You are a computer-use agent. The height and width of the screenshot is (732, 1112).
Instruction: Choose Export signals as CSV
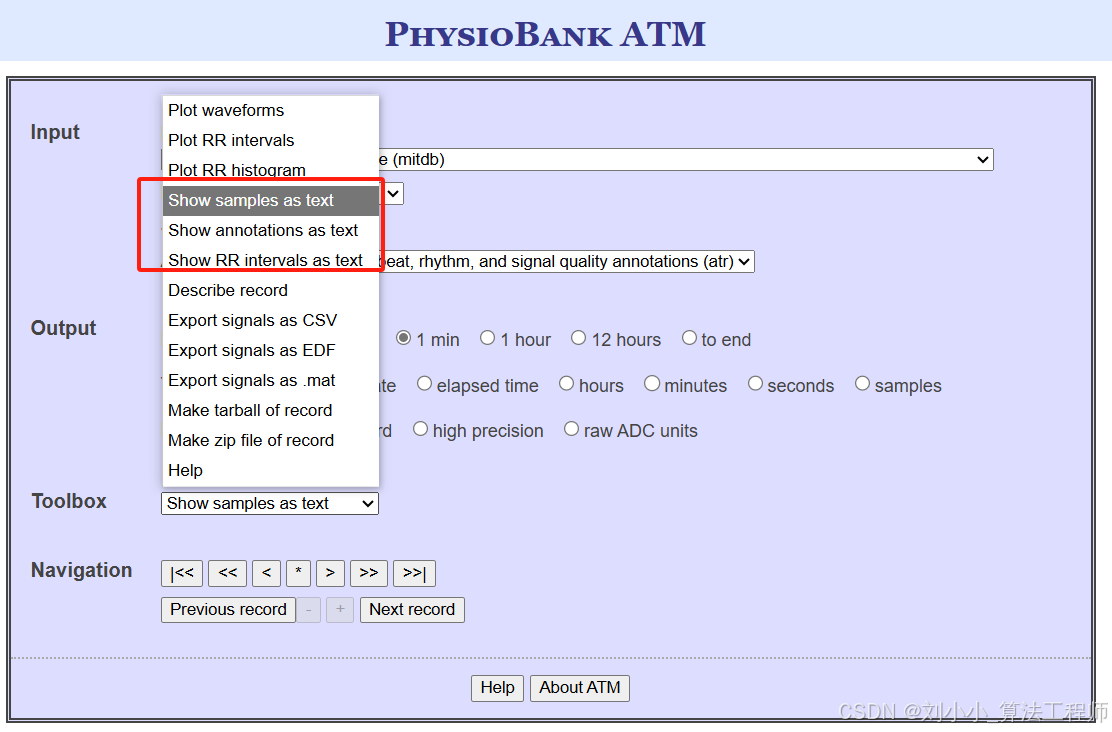270,321
